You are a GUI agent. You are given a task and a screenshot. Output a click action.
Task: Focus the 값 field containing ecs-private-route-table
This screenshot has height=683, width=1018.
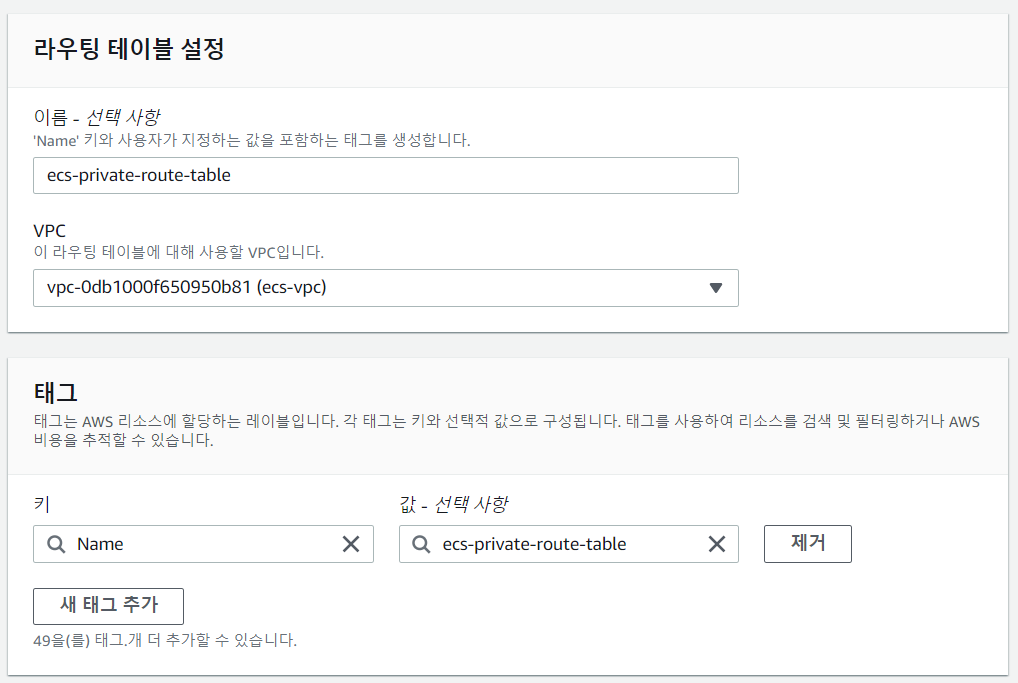tap(569, 544)
